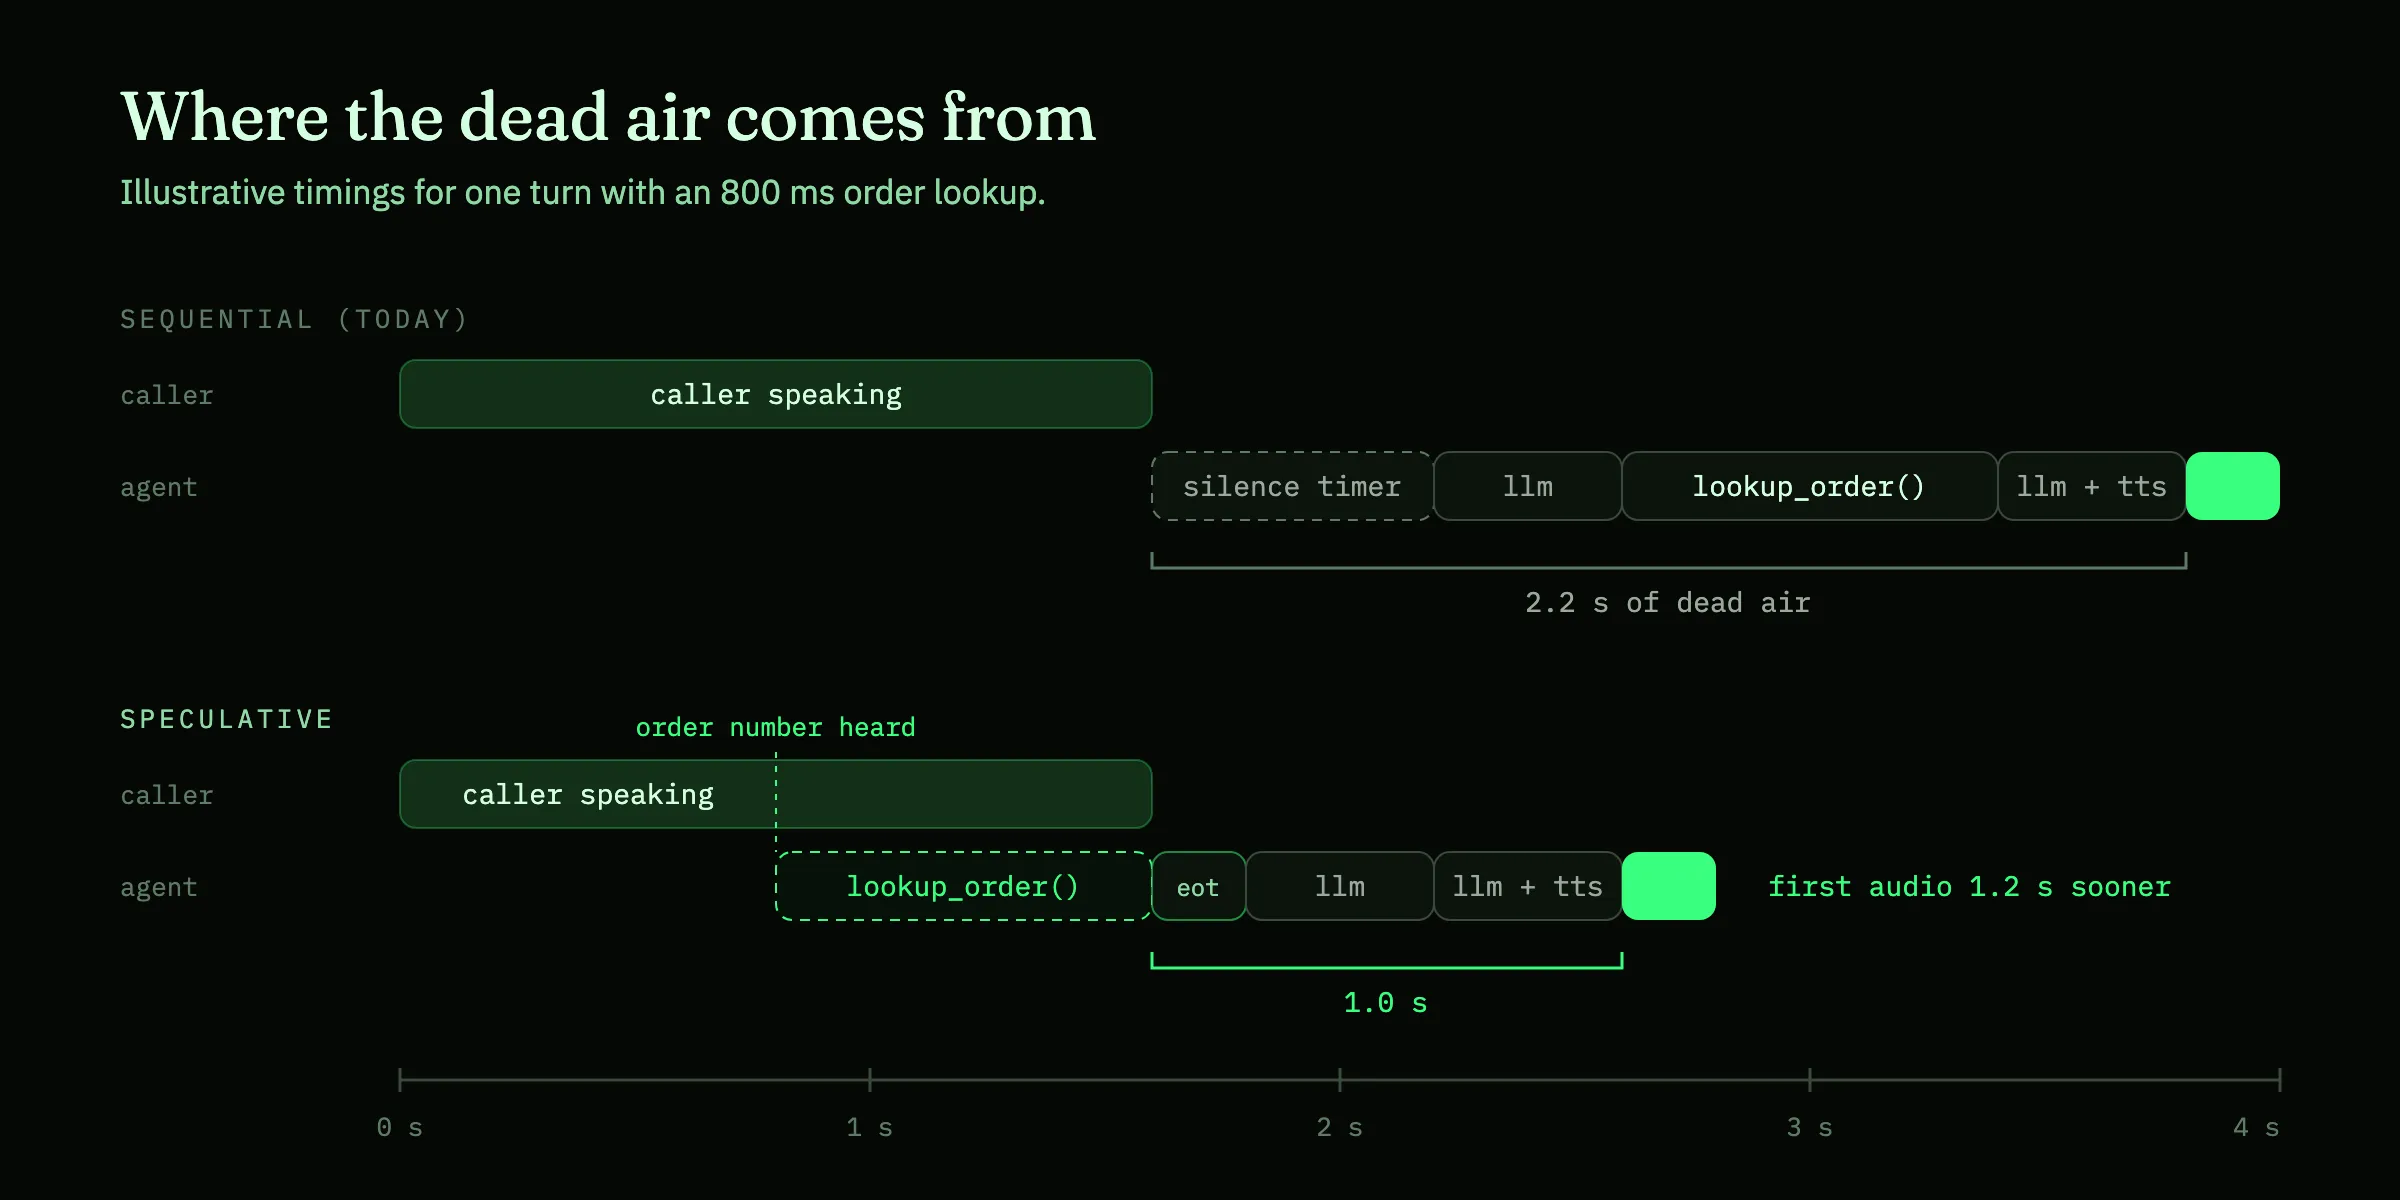Click the 'eot' block
2400x1200 pixels.
(1198, 886)
